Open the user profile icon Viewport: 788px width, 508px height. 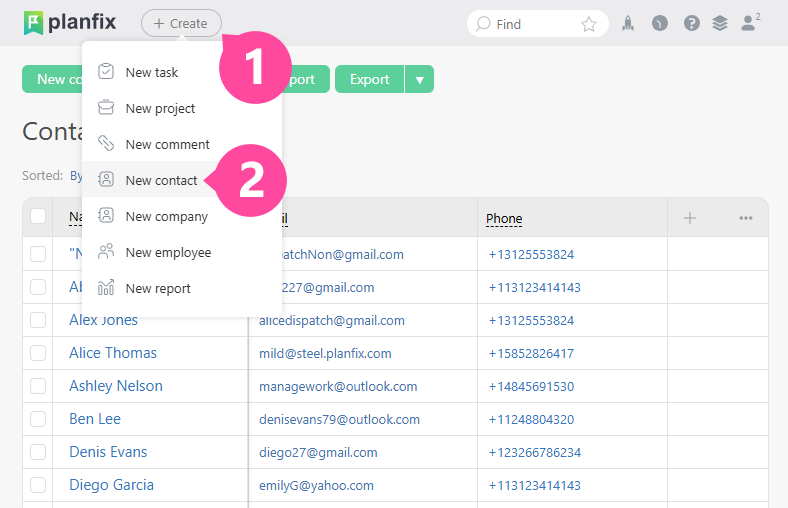click(749, 24)
